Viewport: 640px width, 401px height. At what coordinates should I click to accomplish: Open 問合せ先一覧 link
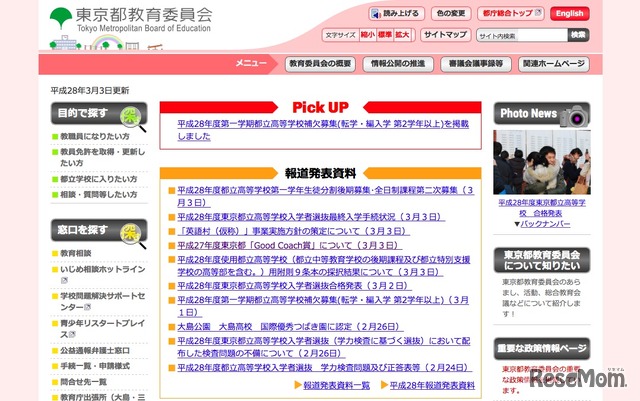pos(83,382)
